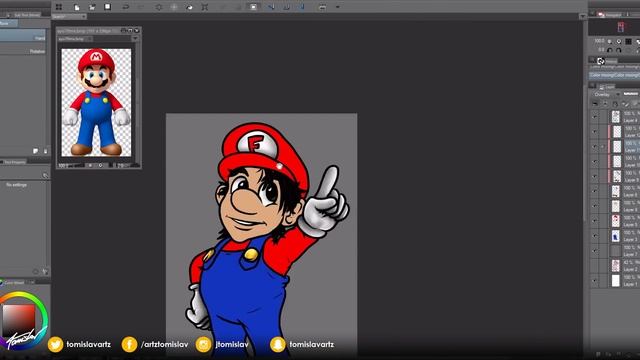The height and width of the screenshot is (360, 640).
Task: Click the New document icon
Action: click(x=77, y=7)
